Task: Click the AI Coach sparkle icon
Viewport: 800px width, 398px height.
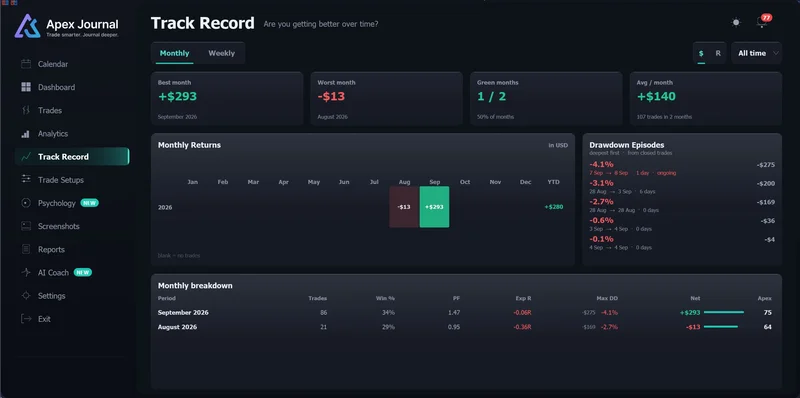Action: pos(26,272)
